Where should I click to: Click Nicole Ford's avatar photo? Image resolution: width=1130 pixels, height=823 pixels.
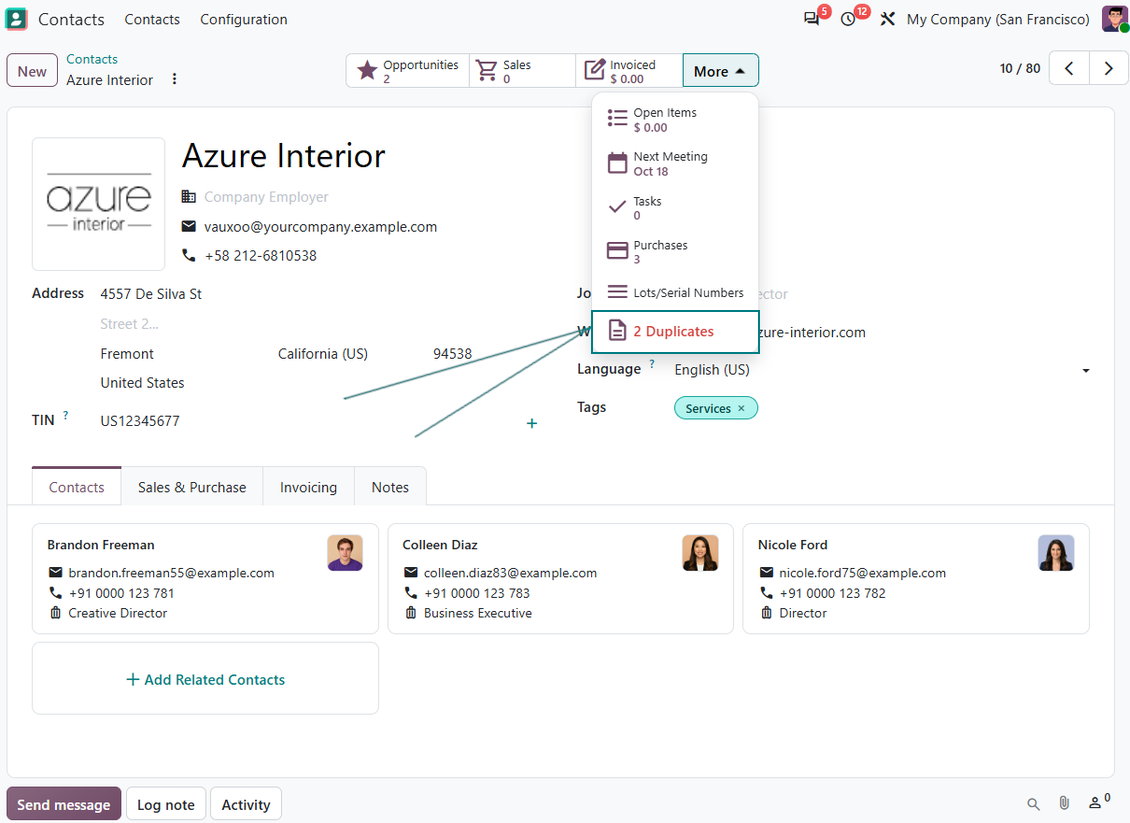[1056, 553]
